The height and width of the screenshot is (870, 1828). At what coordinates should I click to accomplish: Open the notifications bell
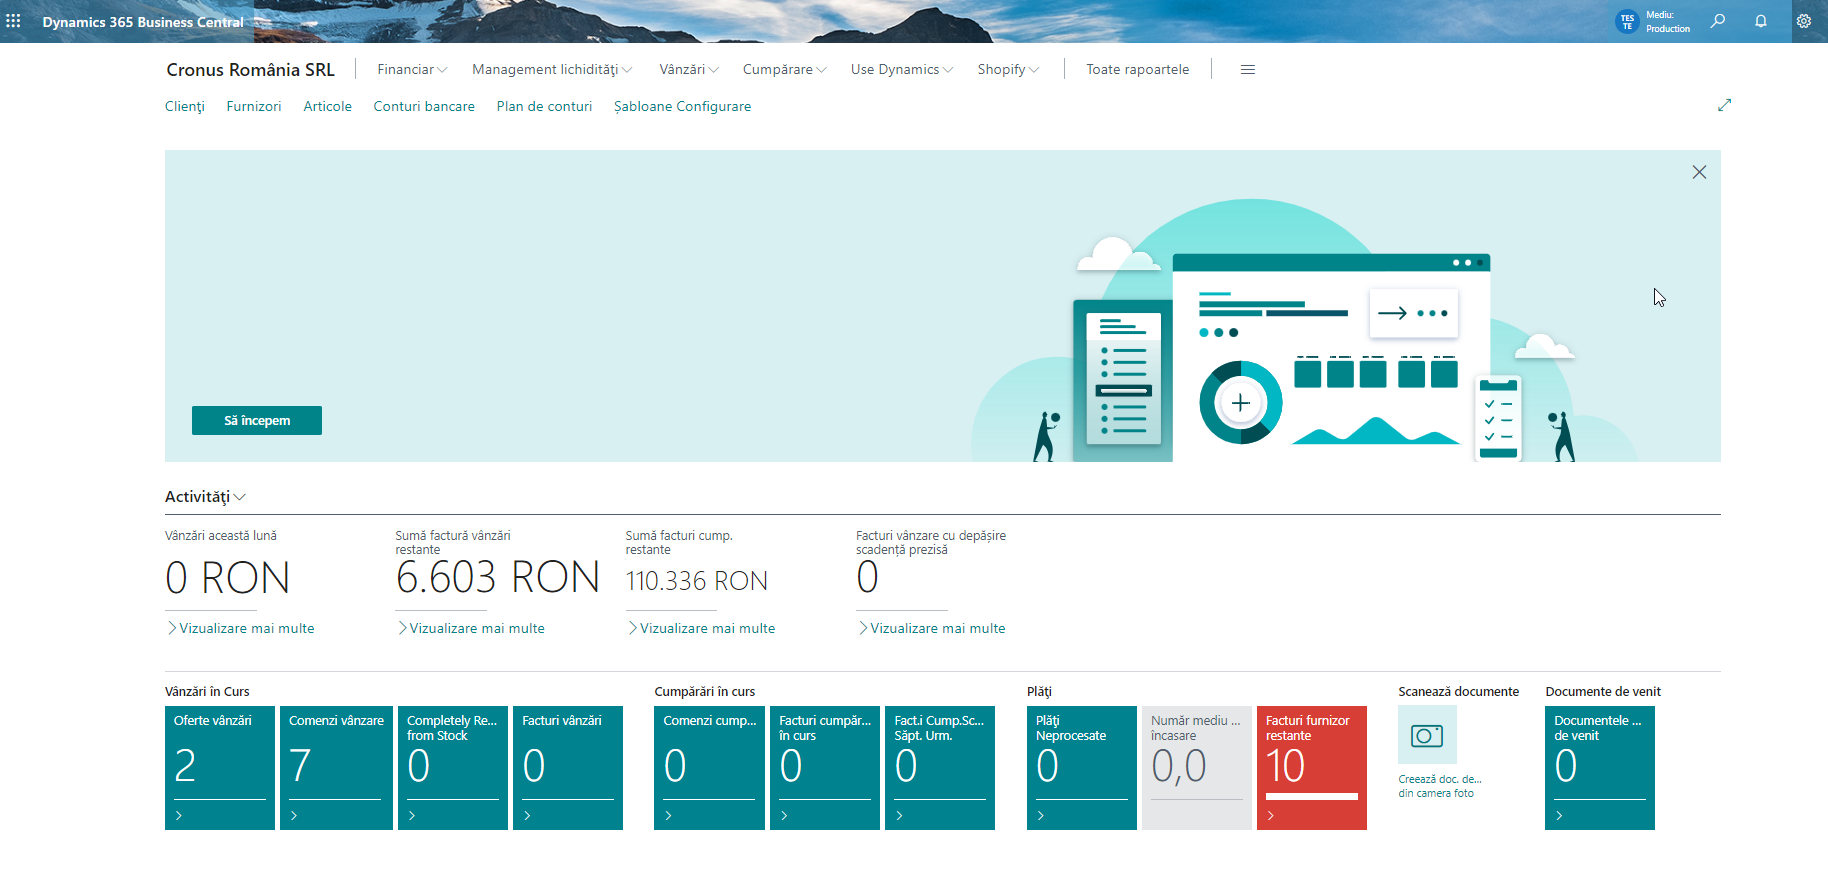1761,21
